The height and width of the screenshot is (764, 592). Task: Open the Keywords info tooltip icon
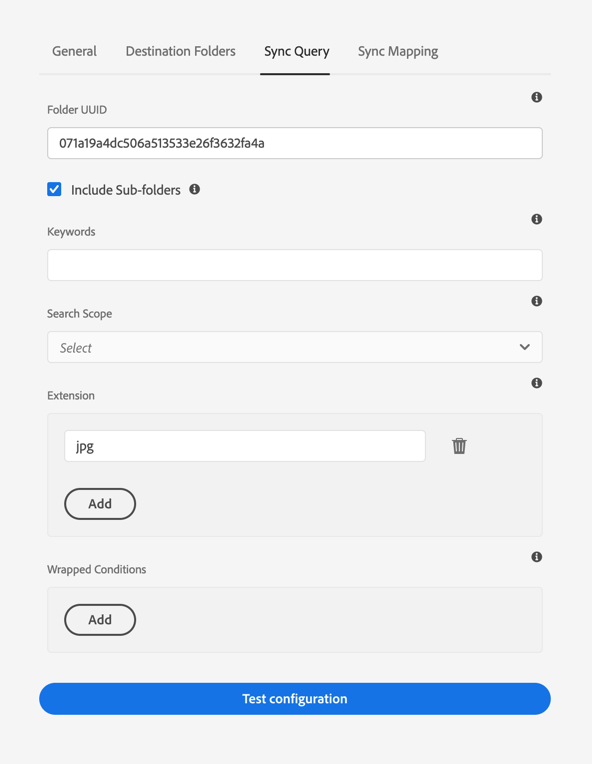coord(536,219)
